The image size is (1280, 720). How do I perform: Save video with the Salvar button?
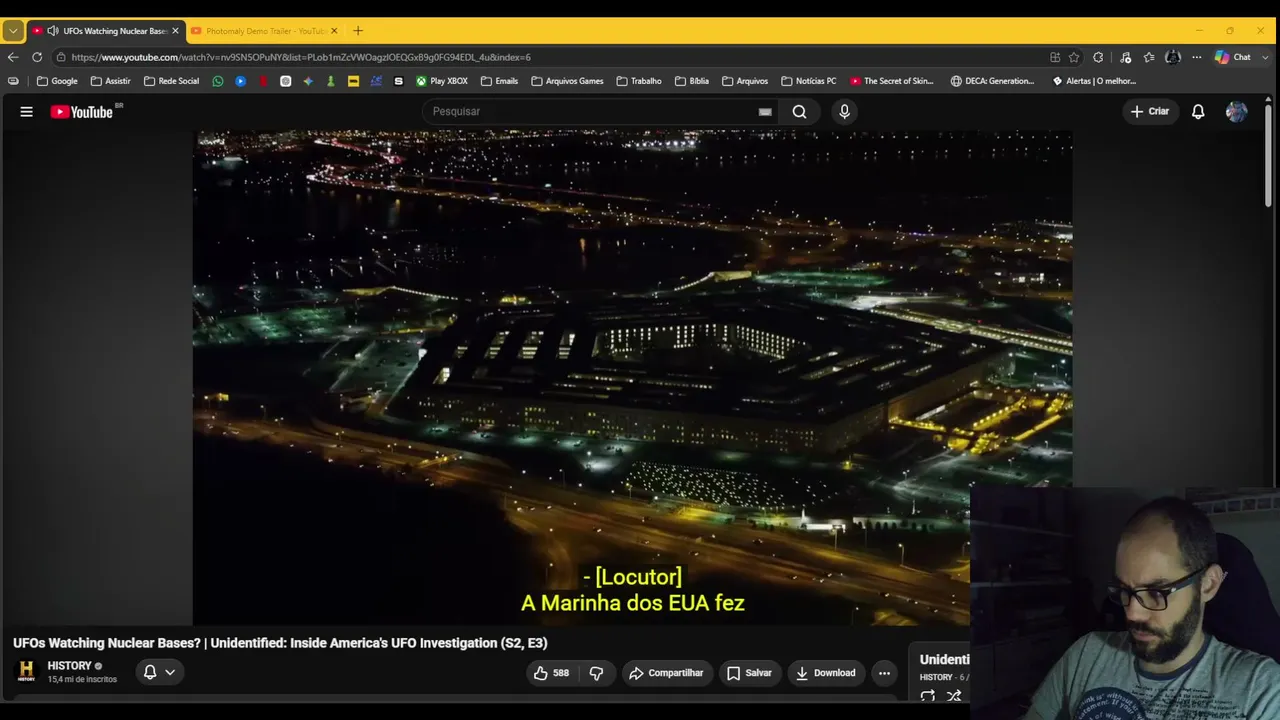point(749,673)
